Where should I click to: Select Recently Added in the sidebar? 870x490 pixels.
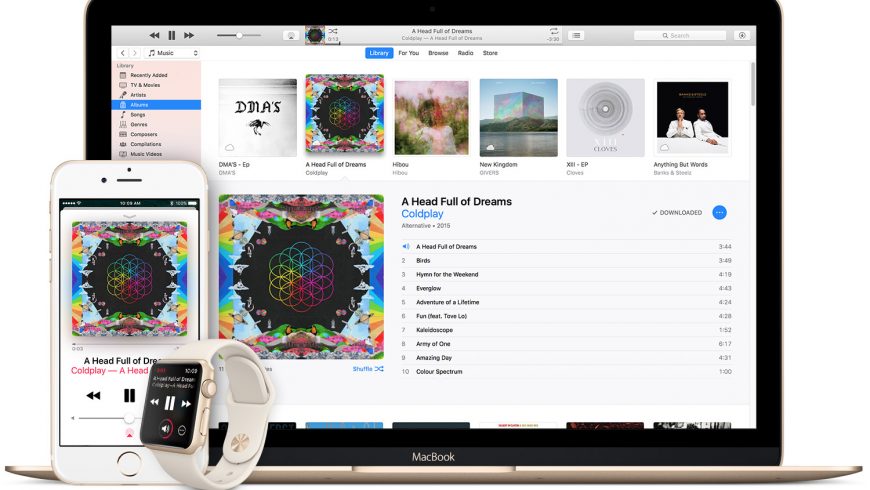point(156,75)
